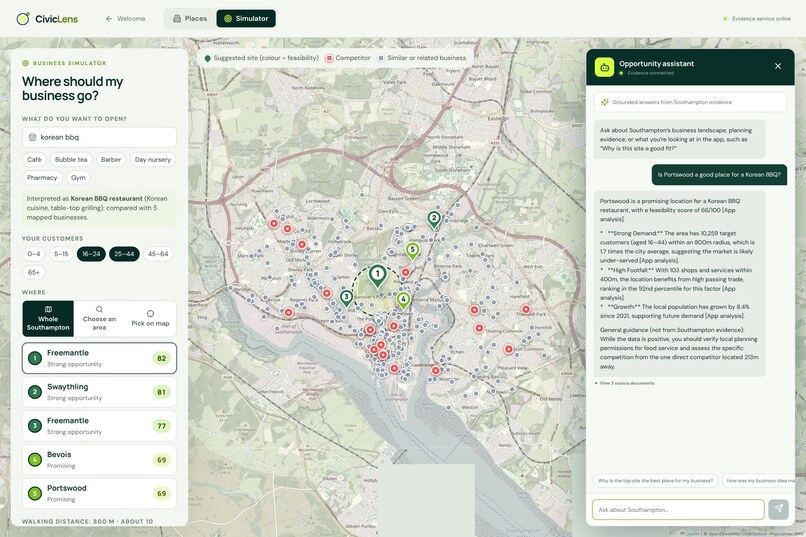
Task: Click the CivicLens logo icon
Action: [x=23, y=19]
